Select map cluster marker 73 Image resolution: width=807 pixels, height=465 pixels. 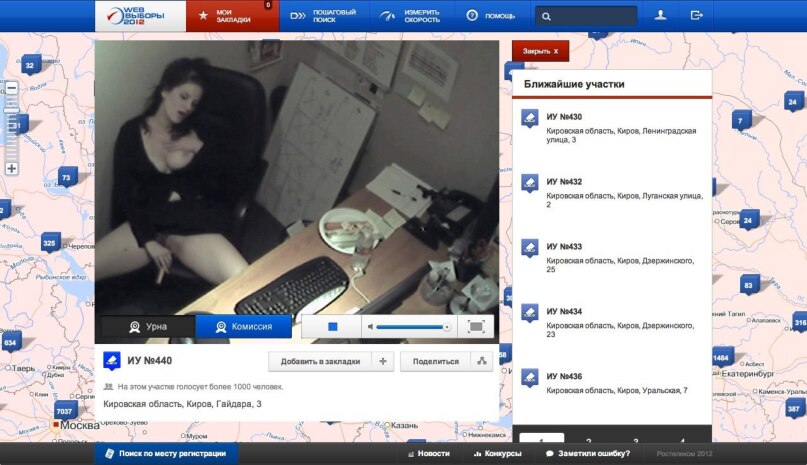tap(67, 177)
